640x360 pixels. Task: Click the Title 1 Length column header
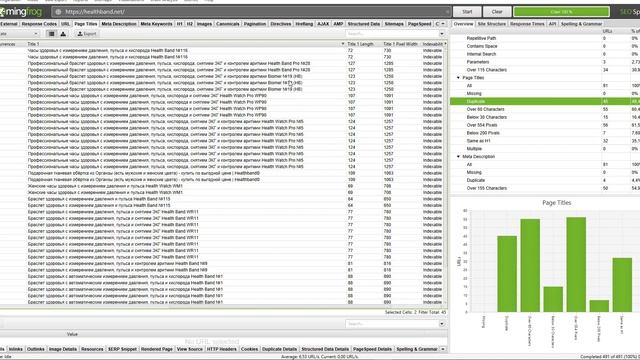pyautogui.click(x=360, y=44)
